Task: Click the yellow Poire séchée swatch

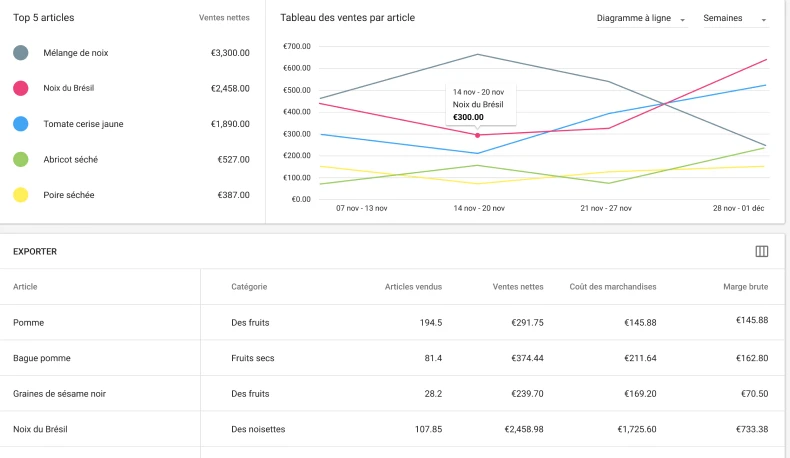Action: click(20, 195)
